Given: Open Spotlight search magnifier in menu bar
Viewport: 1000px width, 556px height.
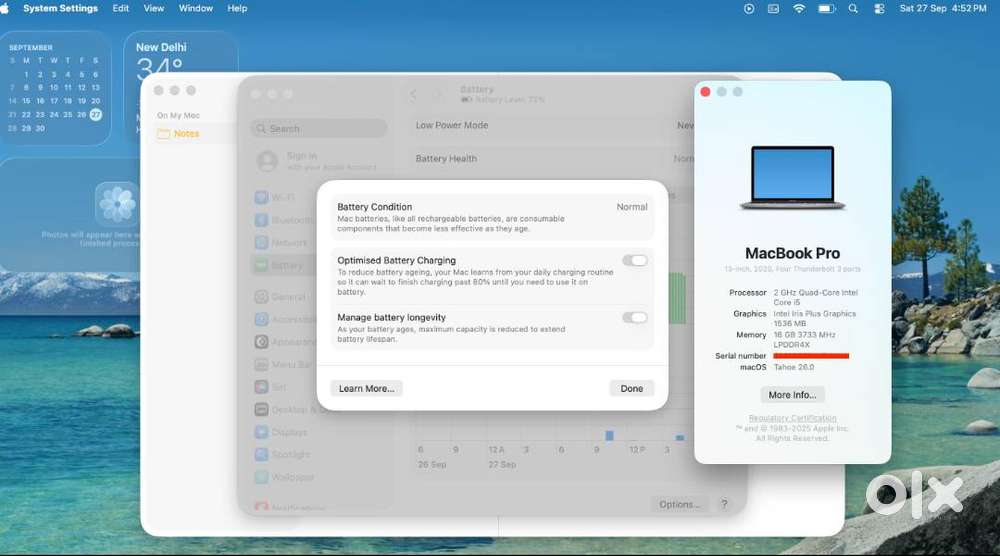Looking at the screenshot, I should 853,8.
